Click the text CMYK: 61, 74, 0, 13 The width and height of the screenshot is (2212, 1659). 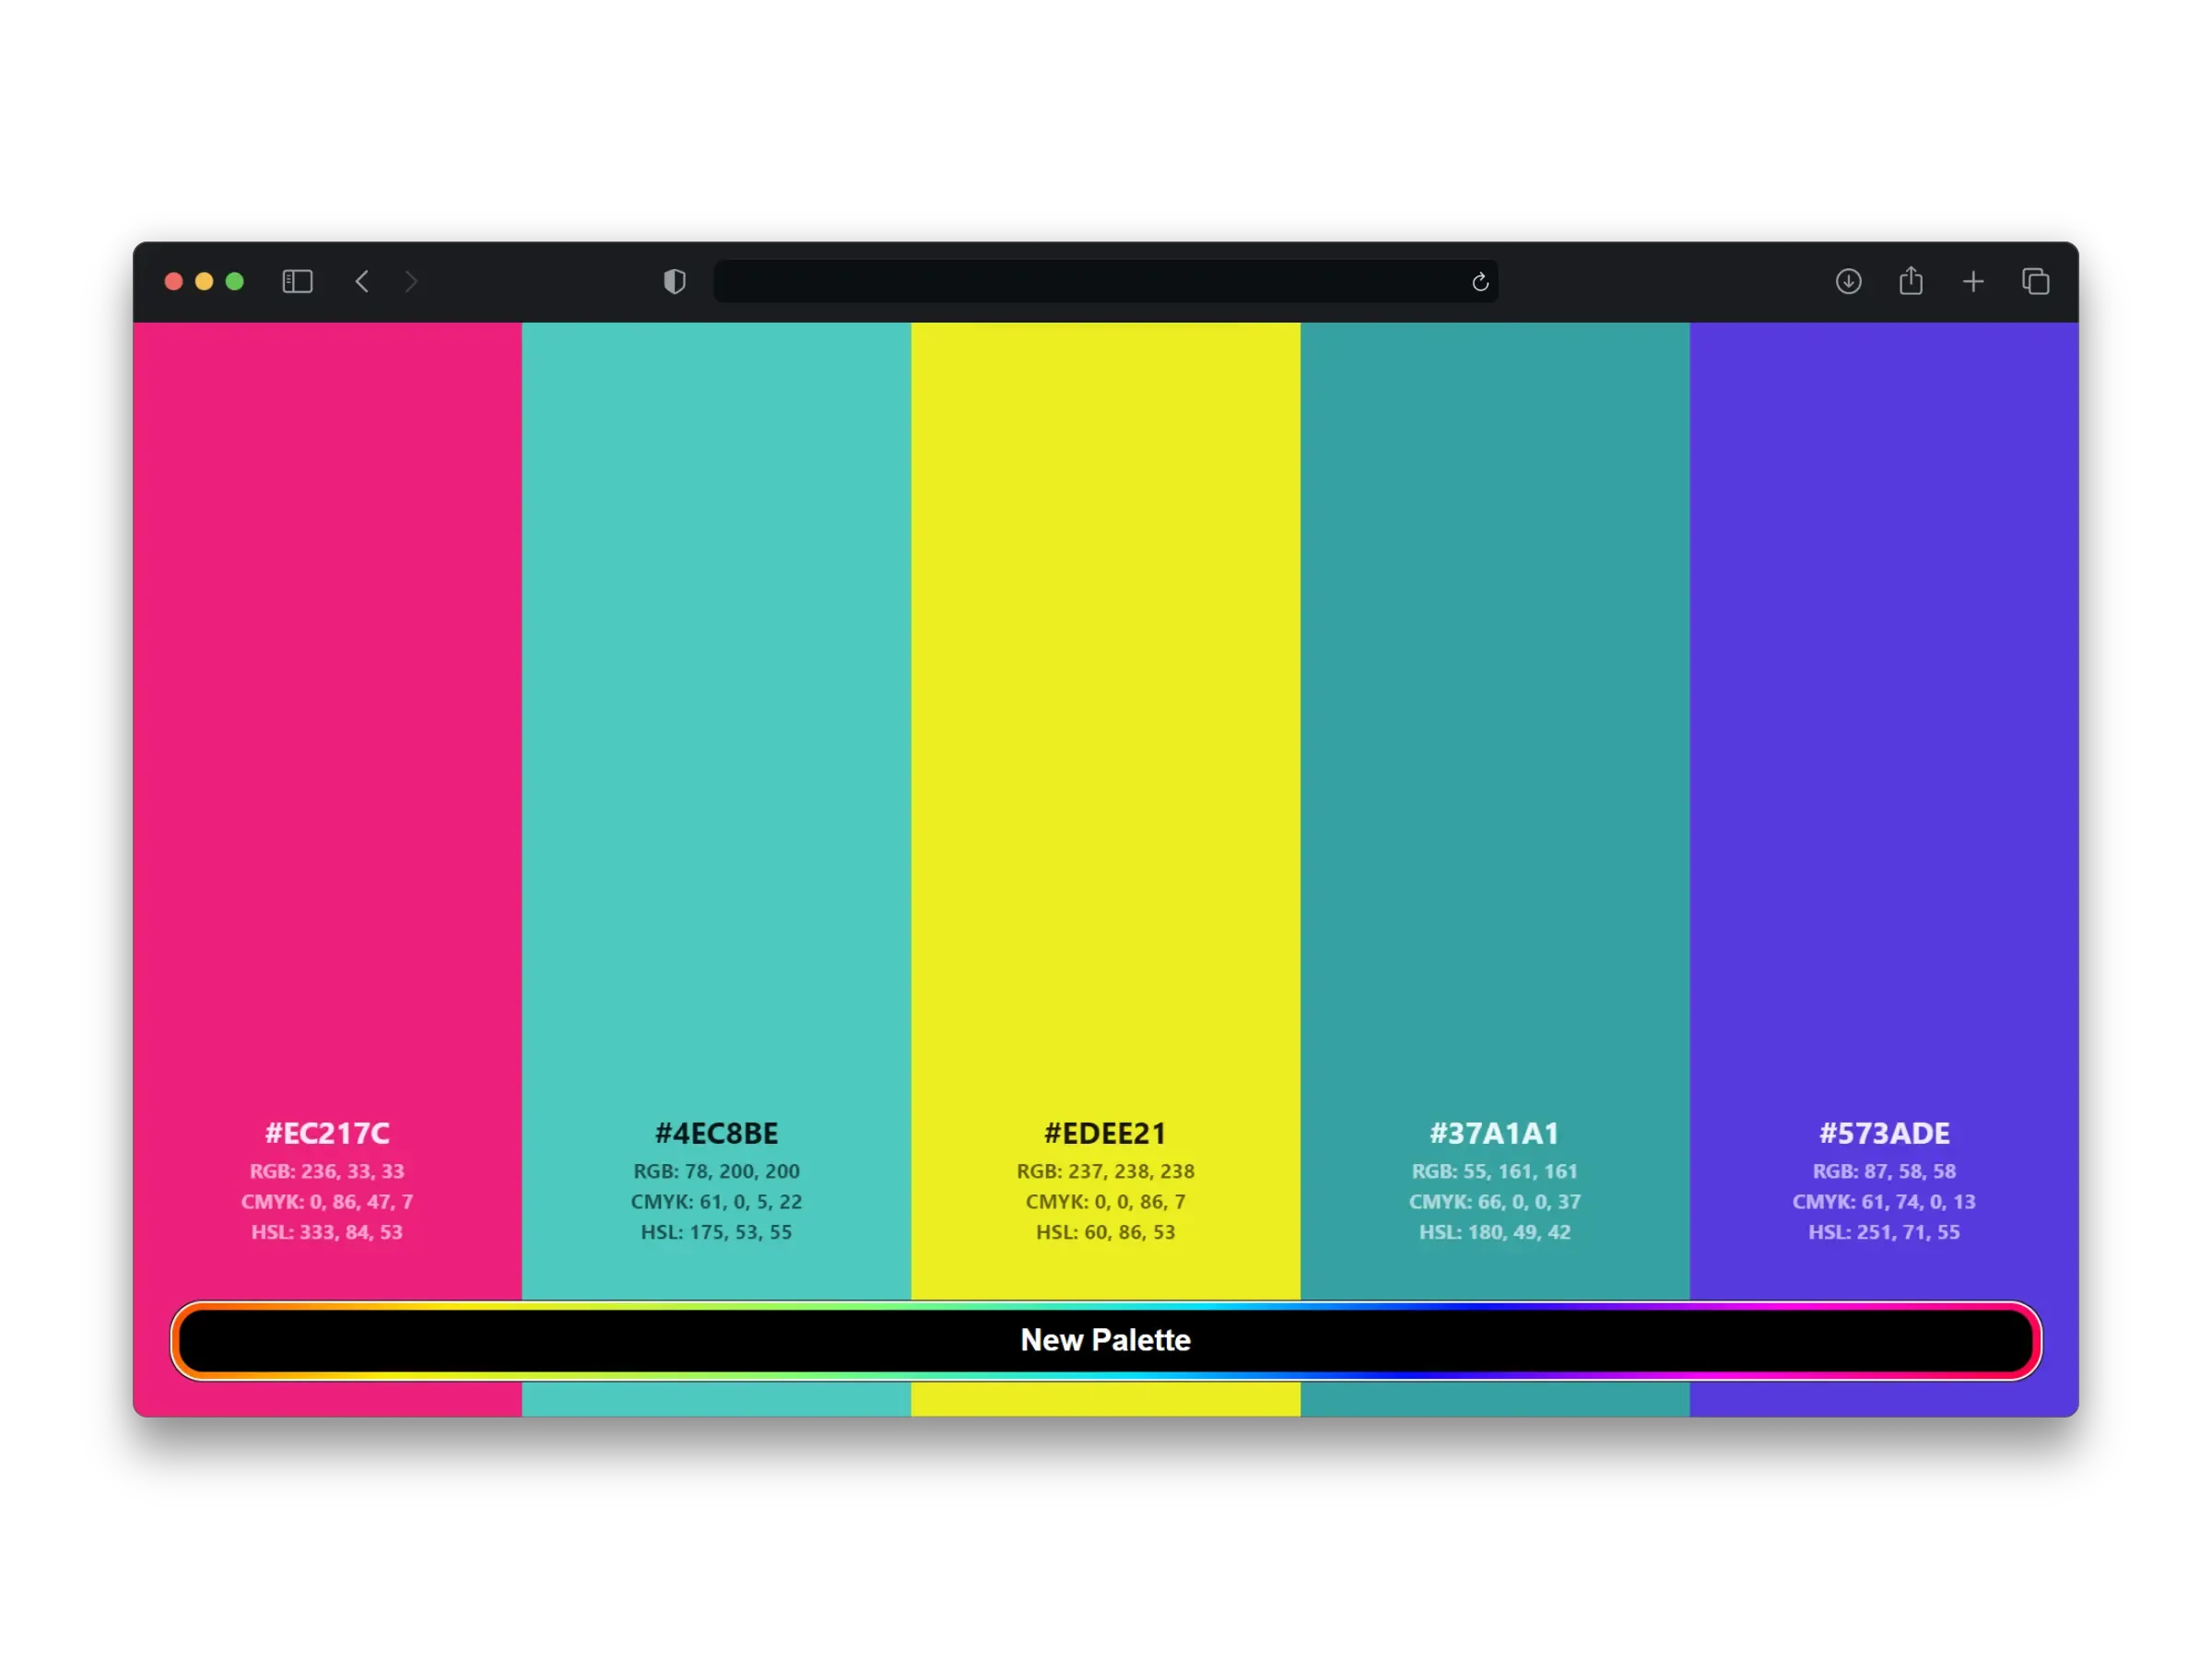[1884, 1202]
